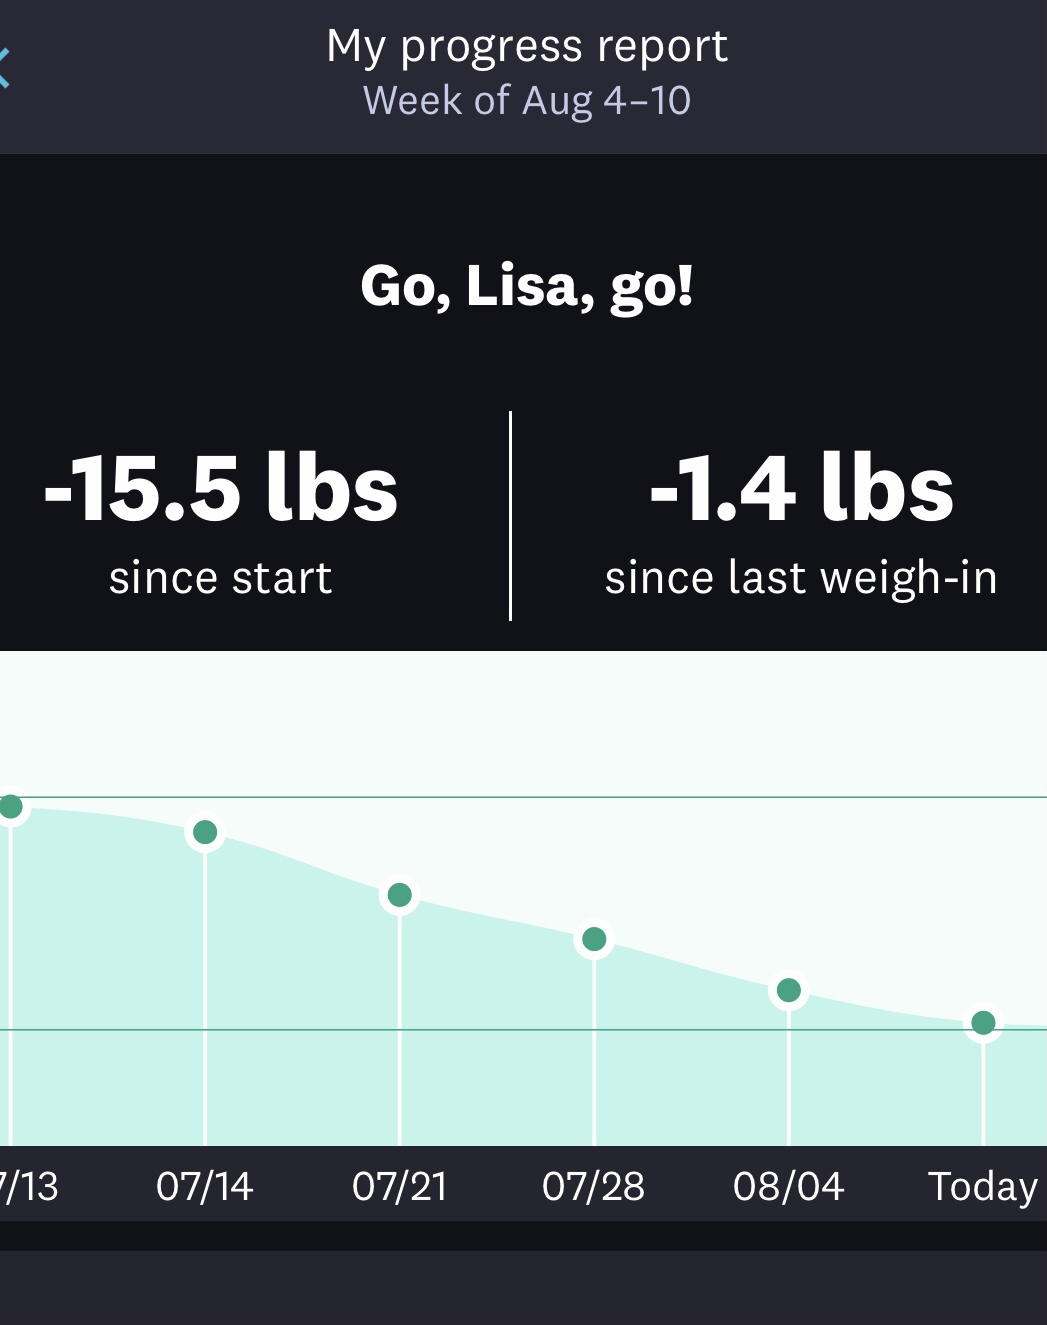Select the 07/28 data point on chart

[594, 939]
